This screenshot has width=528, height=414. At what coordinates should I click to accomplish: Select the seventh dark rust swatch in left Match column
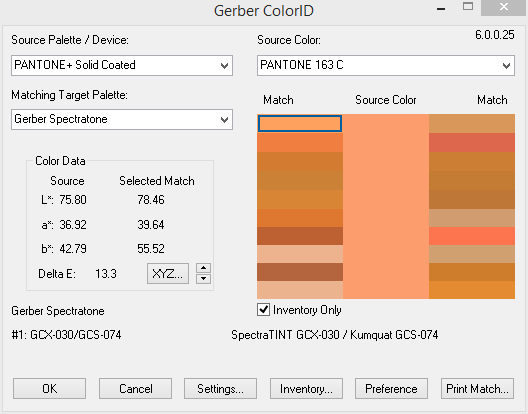click(300, 236)
